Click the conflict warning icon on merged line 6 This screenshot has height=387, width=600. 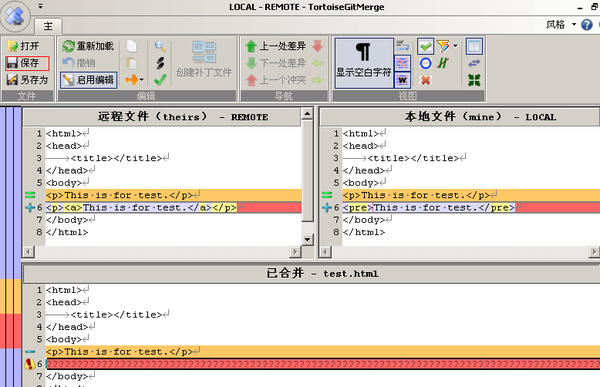pyautogui.click(x=29, y=364)
